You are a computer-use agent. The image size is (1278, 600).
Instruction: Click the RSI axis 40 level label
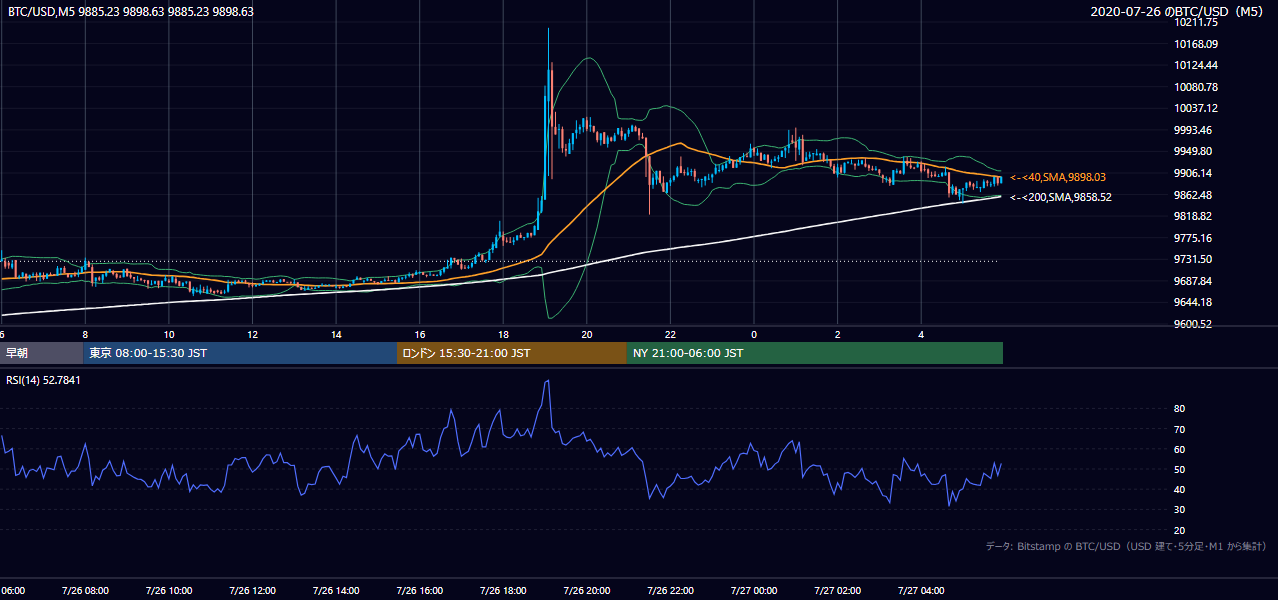click(1180, 489)
